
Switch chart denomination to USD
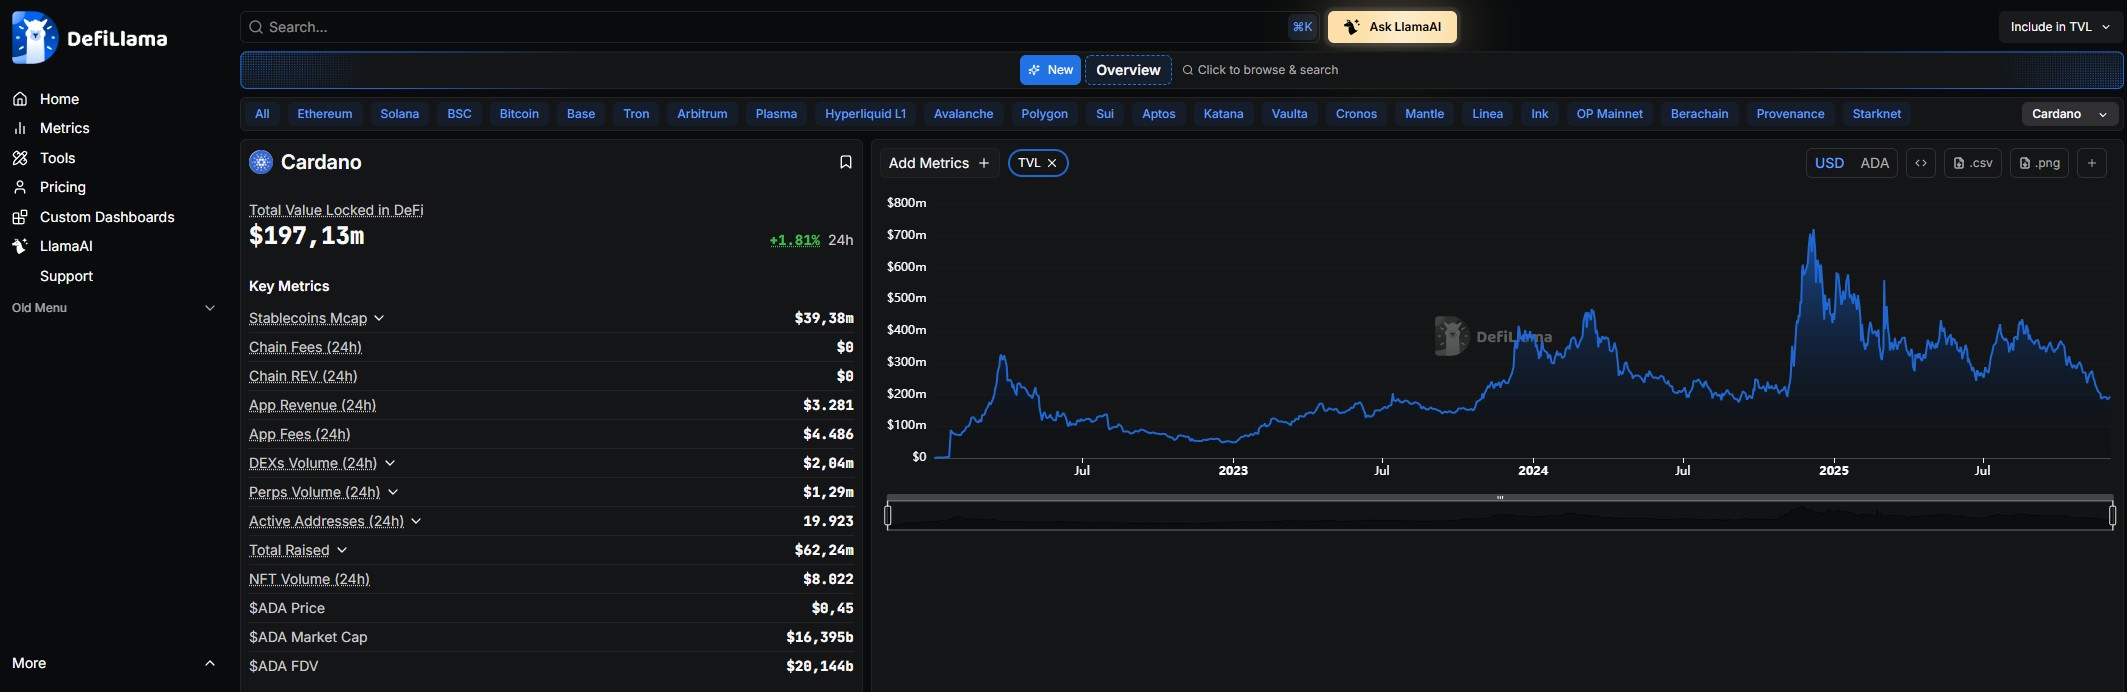pos(1829,163)
